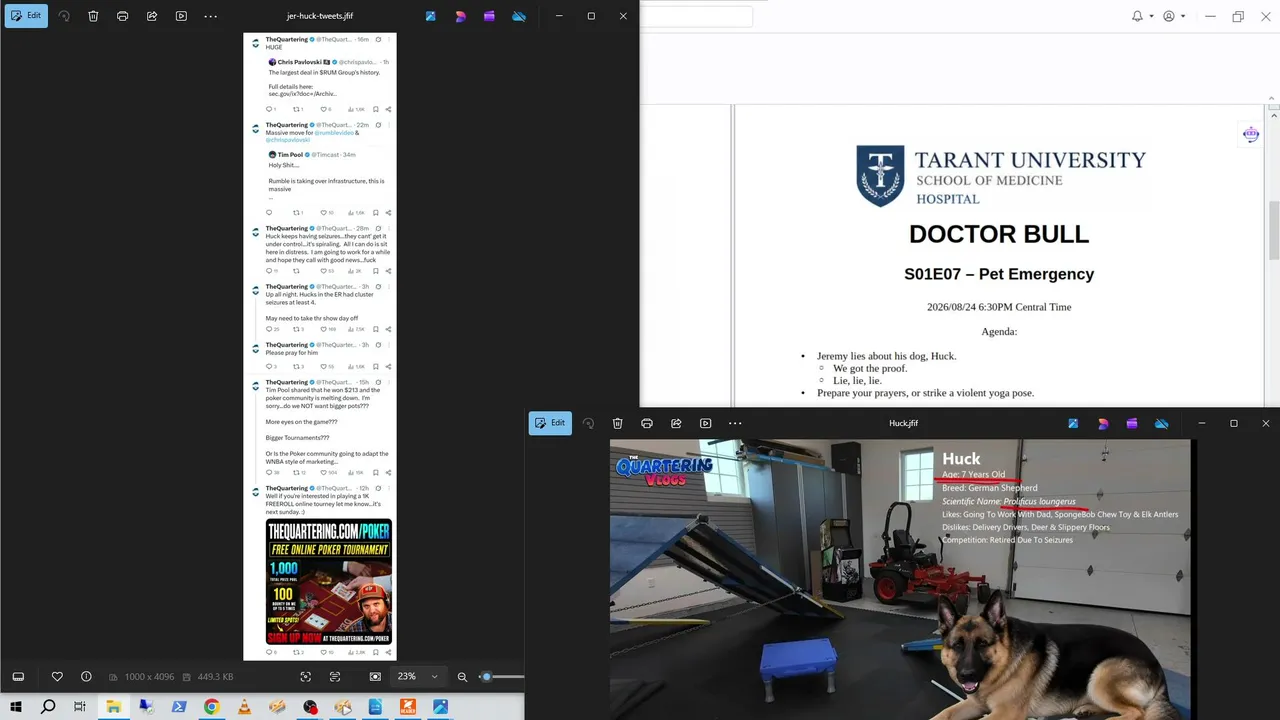This screenshot has height=720, width=1280.
Task: Click 'Agenda:' line in the document
Action: [x=999, y=331]
